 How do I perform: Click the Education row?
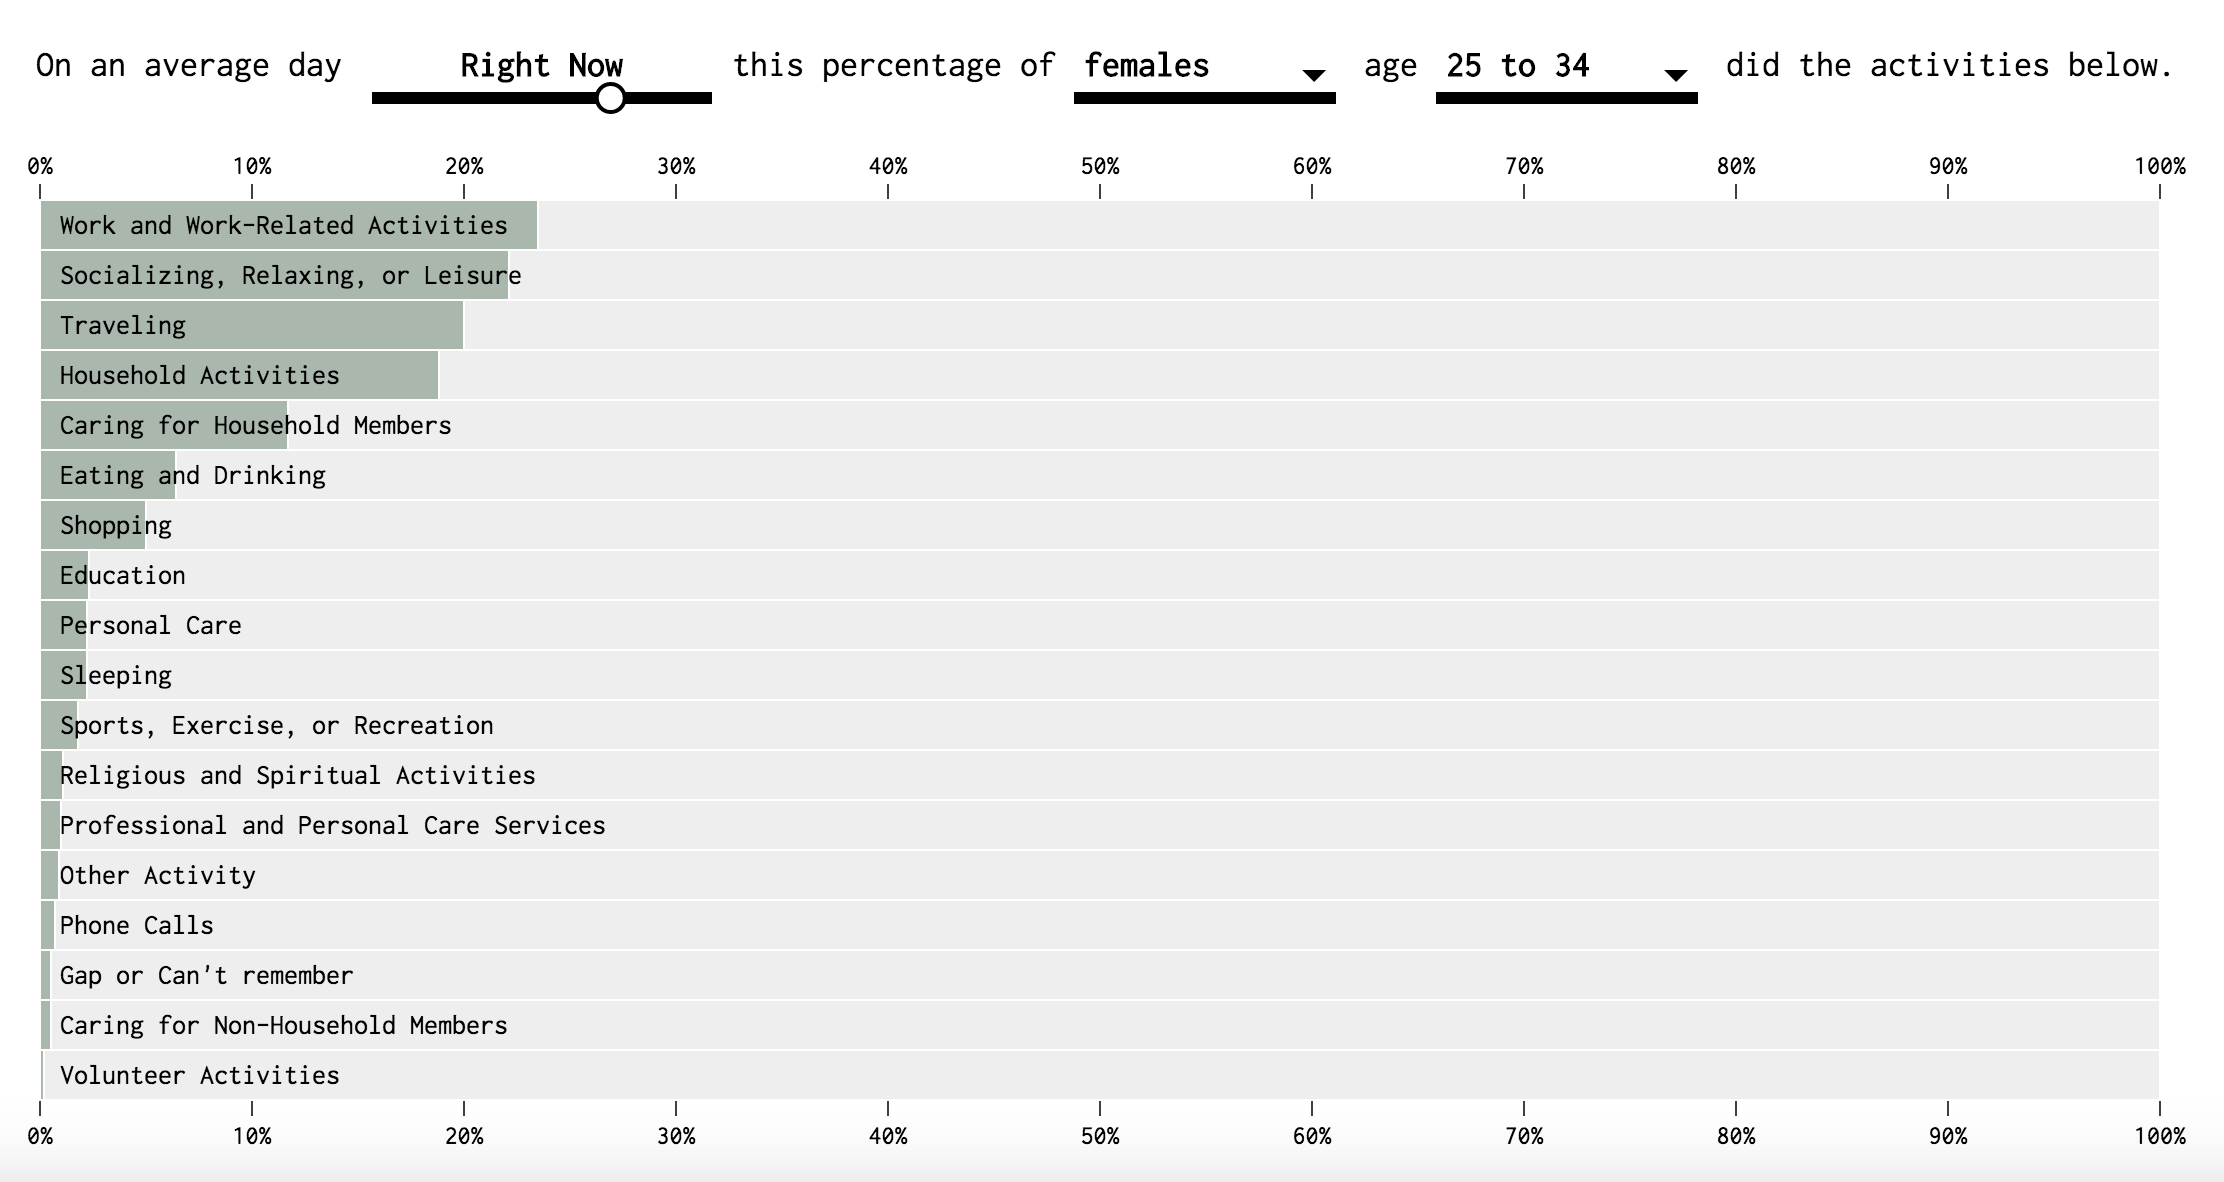tap(1100, 575)
